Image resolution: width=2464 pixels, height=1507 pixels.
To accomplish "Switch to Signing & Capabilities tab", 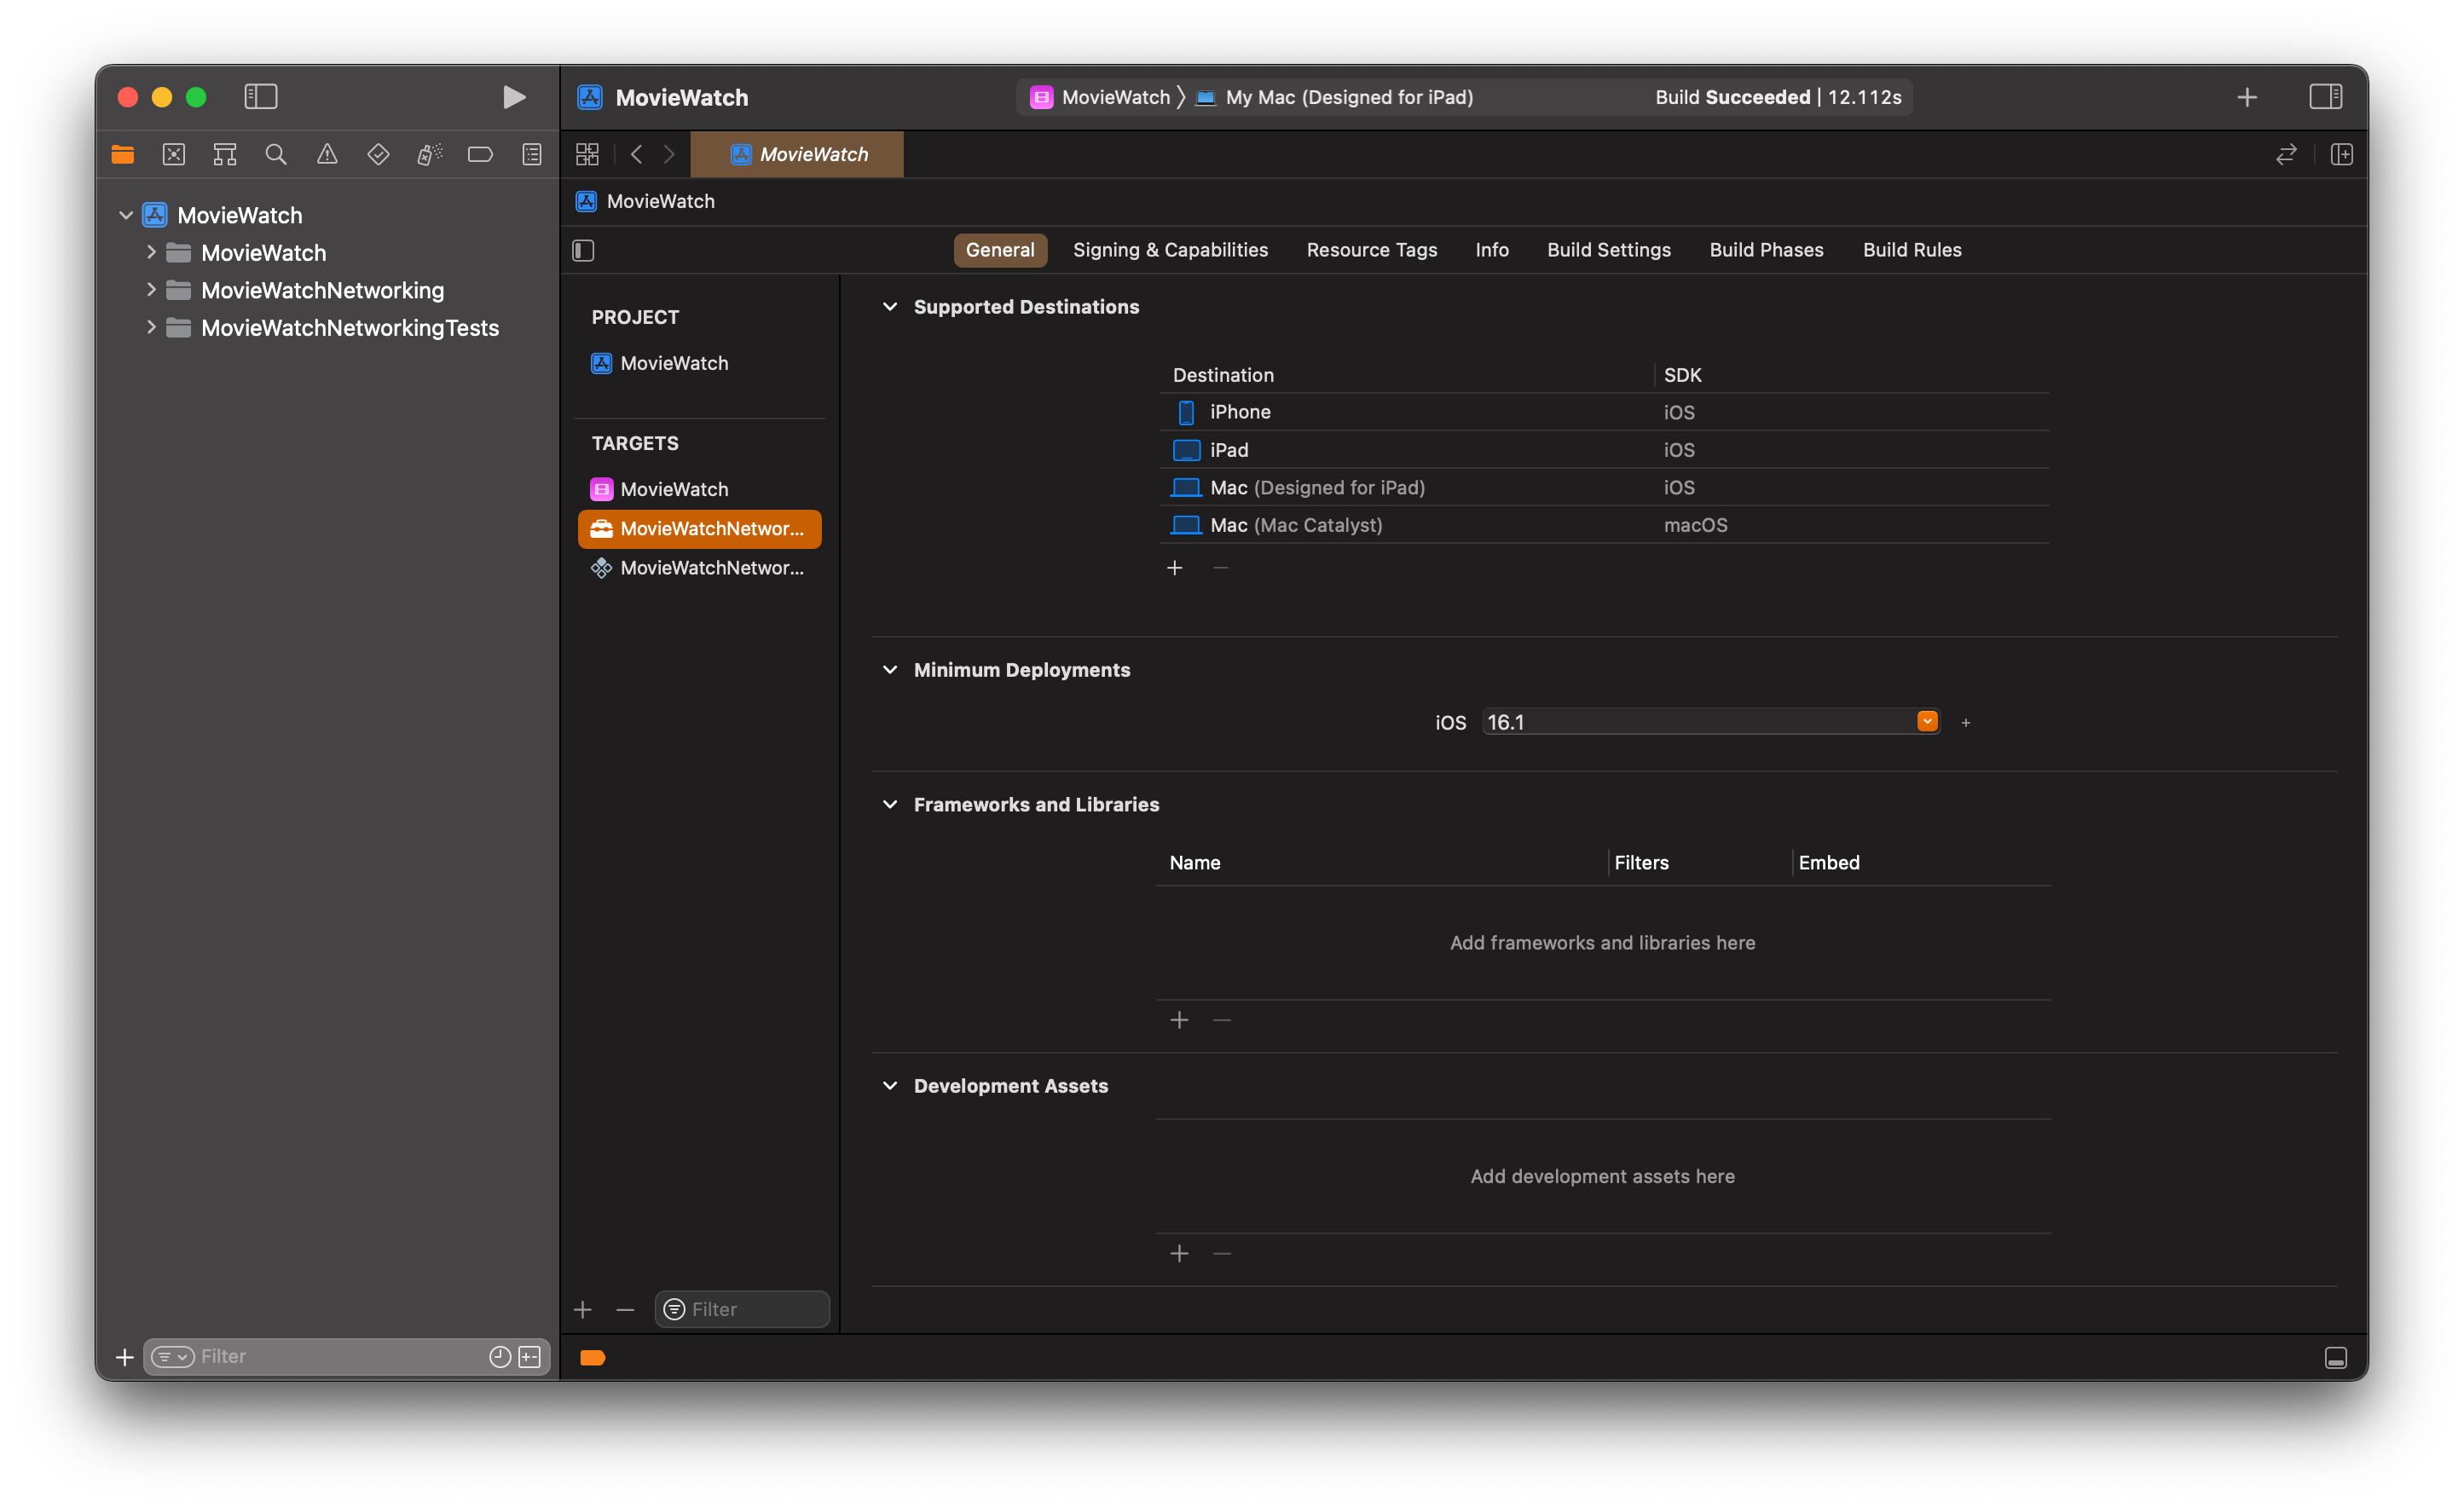I will [1170, 250].
